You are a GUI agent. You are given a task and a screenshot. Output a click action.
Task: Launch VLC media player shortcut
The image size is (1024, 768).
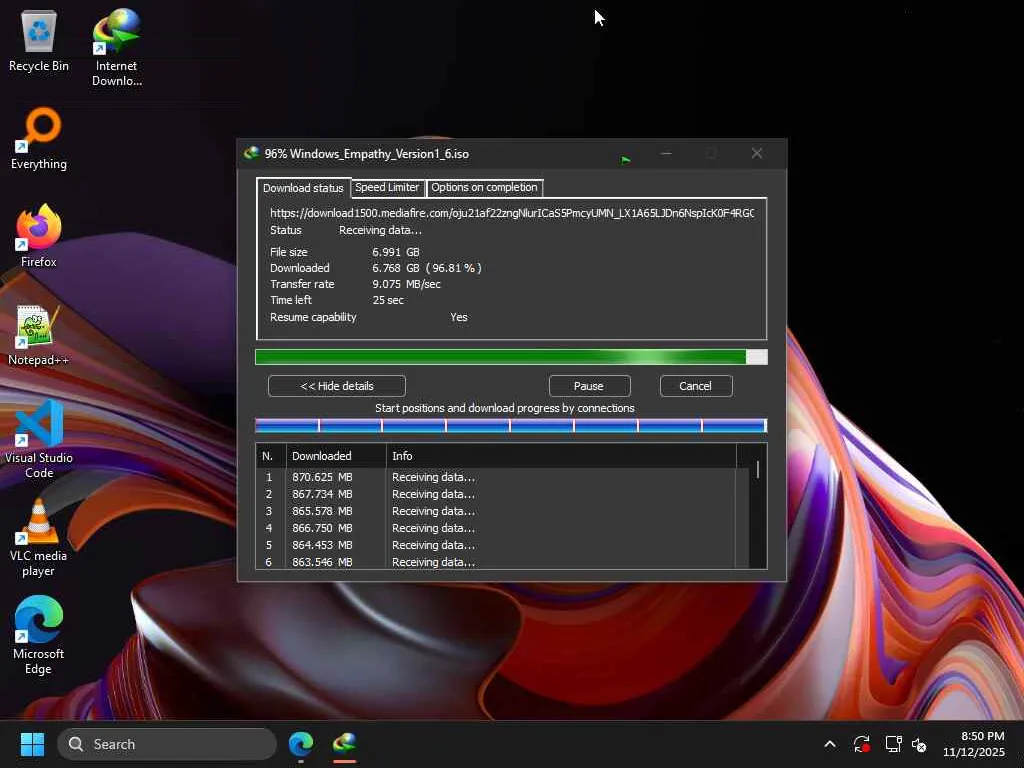39,523
